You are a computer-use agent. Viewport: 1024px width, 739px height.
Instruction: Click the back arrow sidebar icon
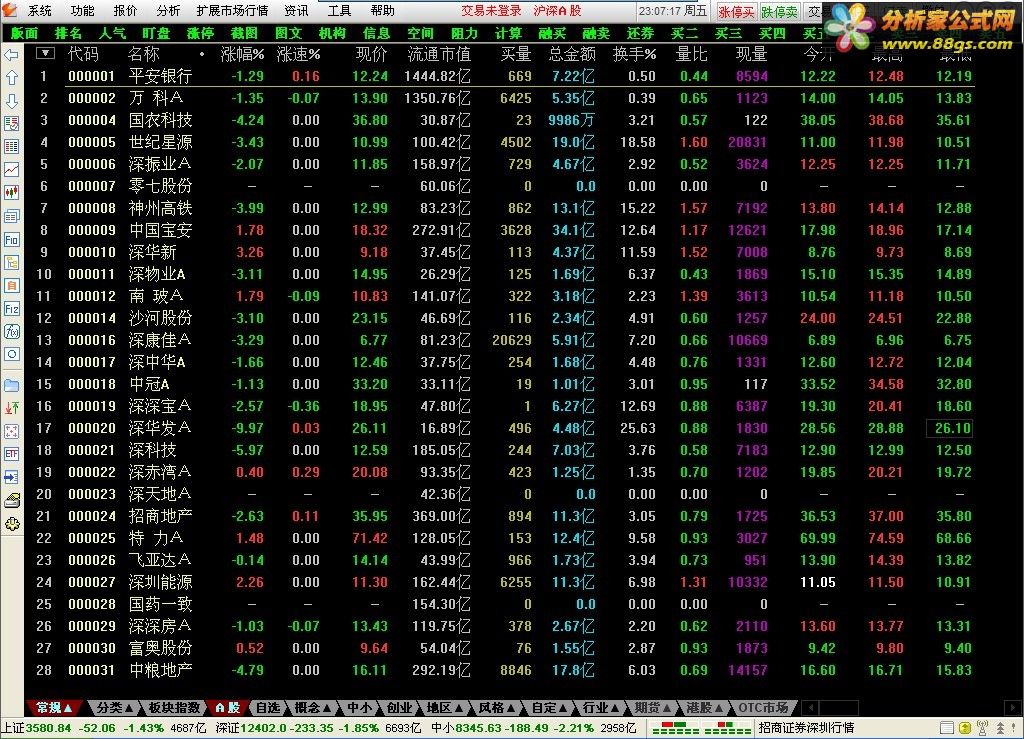pos(11,55)
